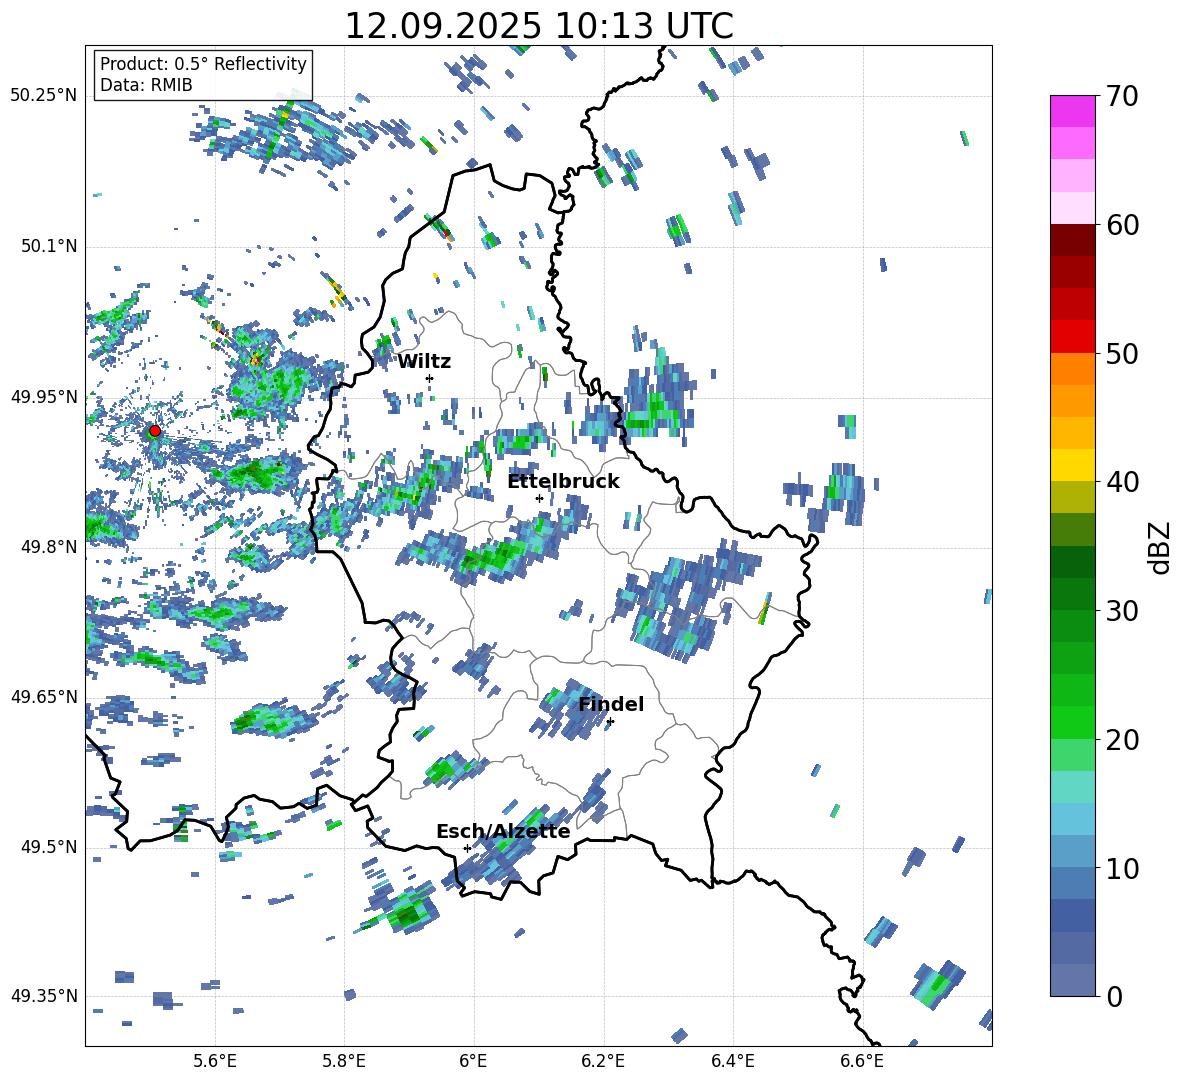The image size is (1184, 1081).
Task: Click the 'Data: RMIB' text
Action: click(x=146, y=85)
